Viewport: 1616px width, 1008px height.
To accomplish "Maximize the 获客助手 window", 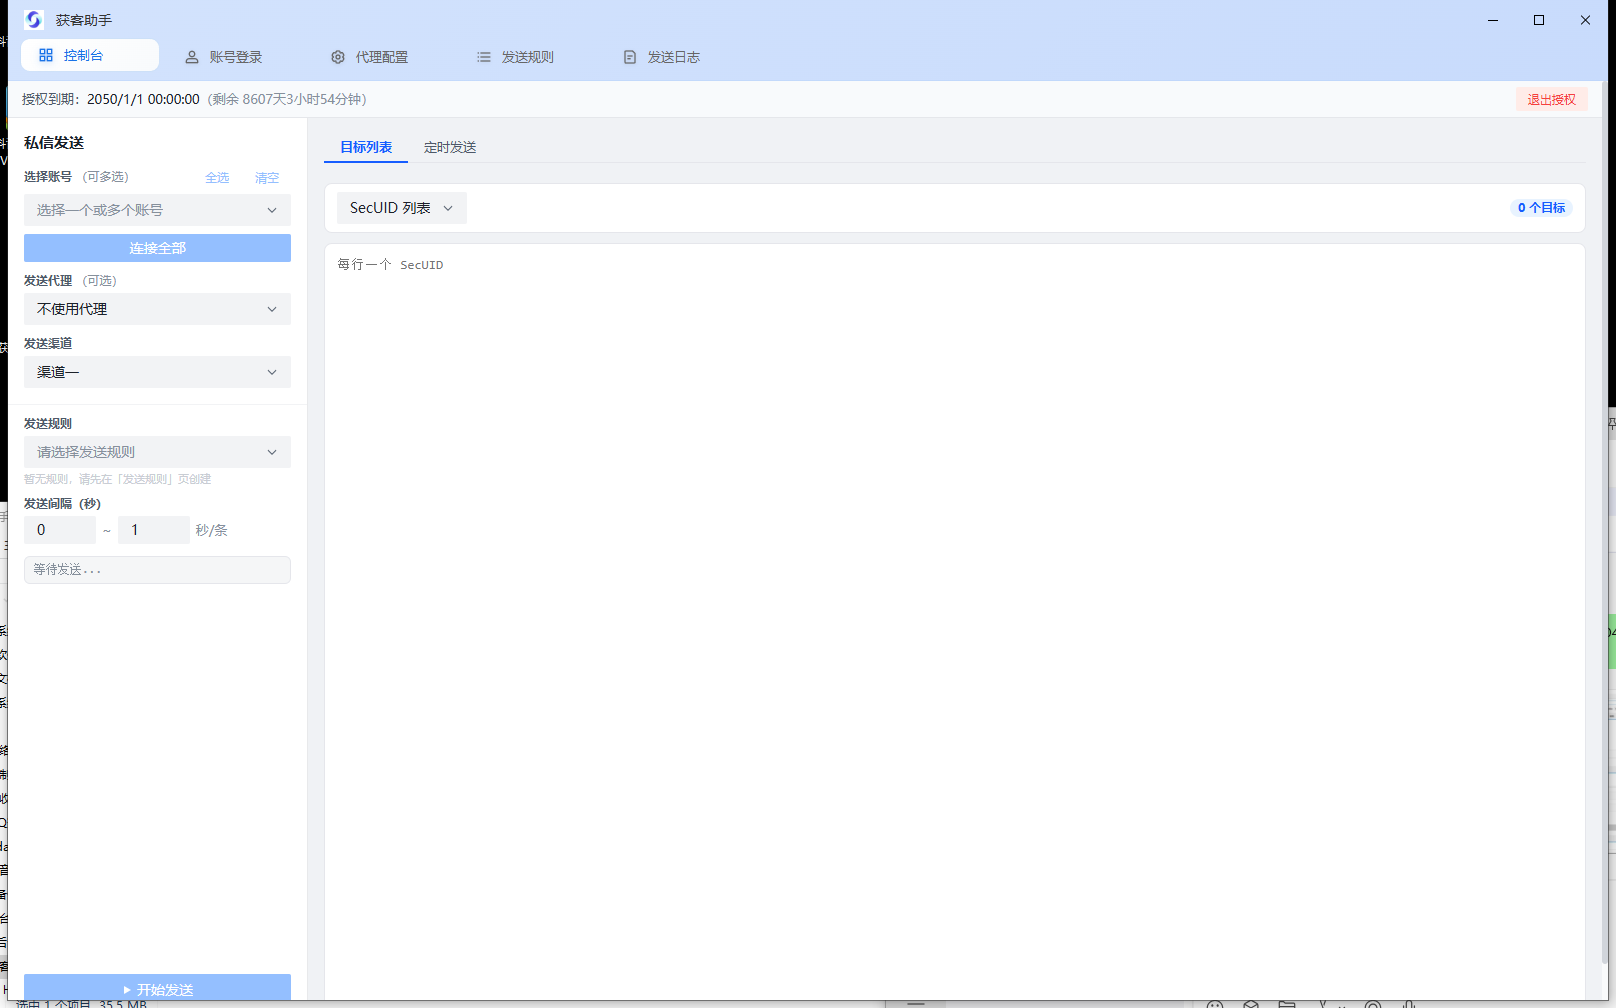I will tap(1539, 20).
